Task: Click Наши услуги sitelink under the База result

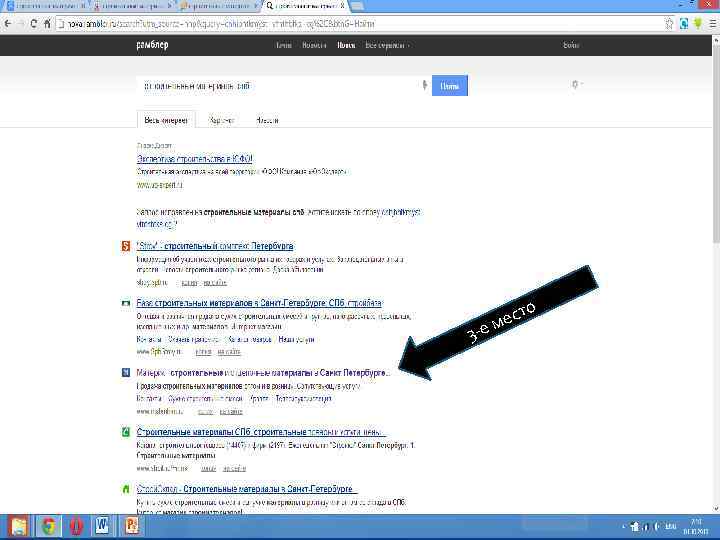Action: [x=297, y=339]
